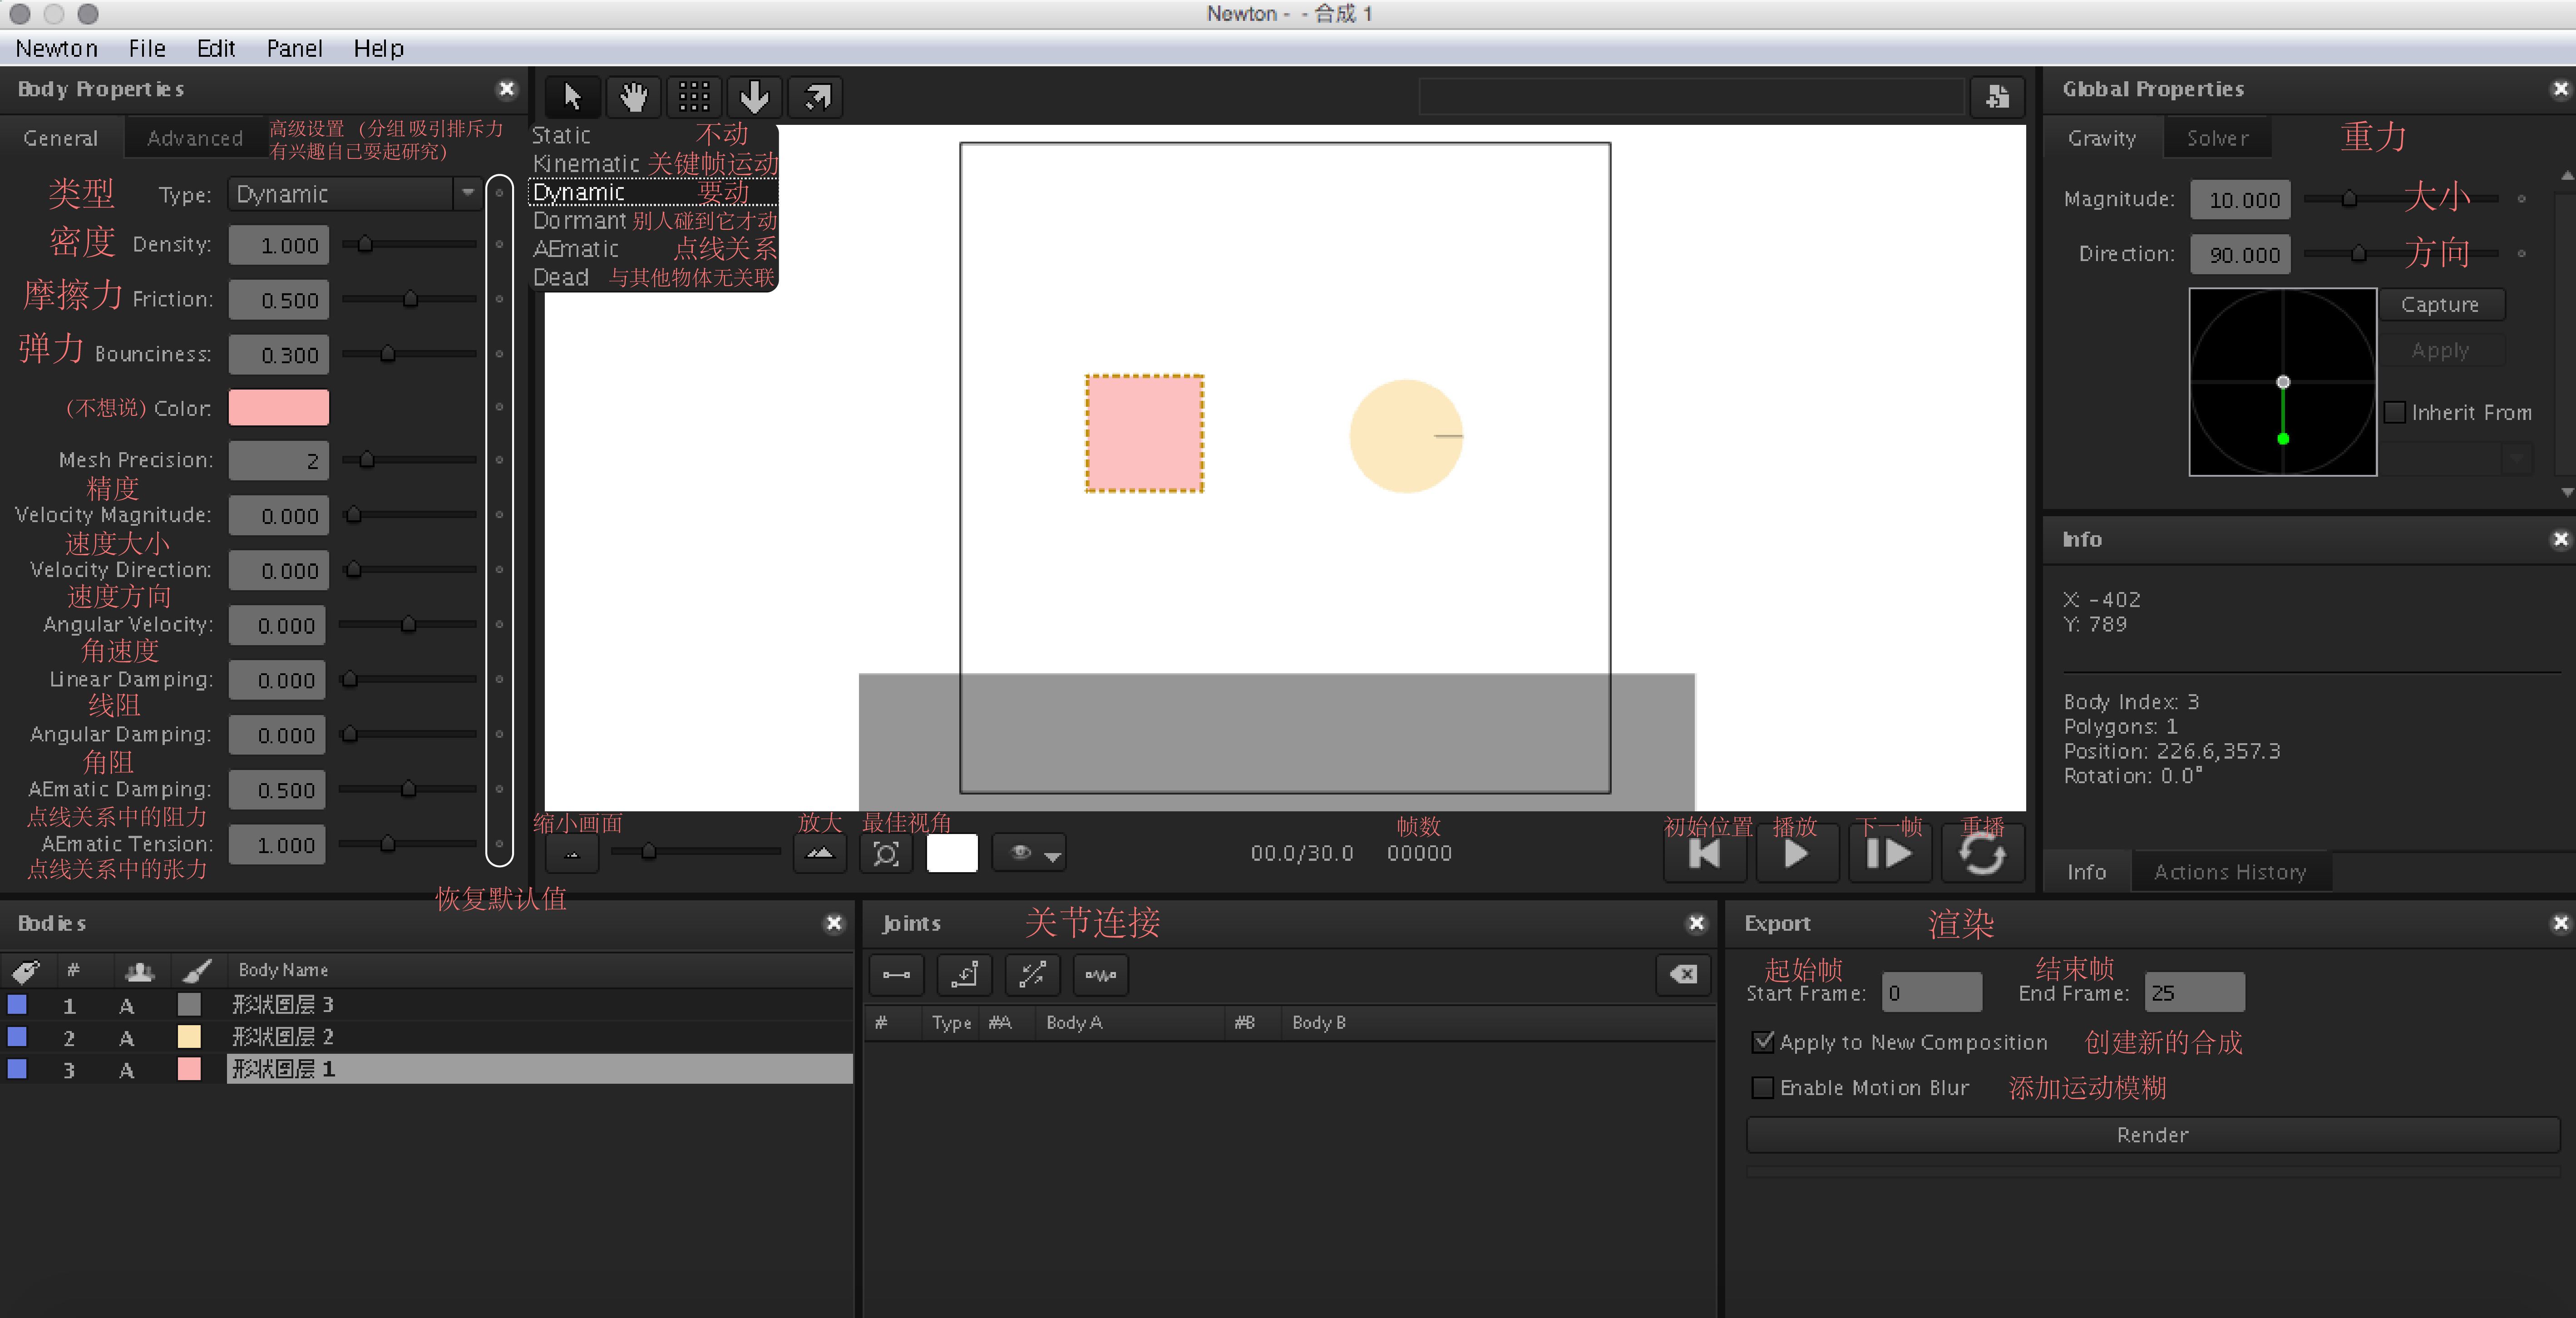
Task: Click the Render button
Action: point(2152,1135)
